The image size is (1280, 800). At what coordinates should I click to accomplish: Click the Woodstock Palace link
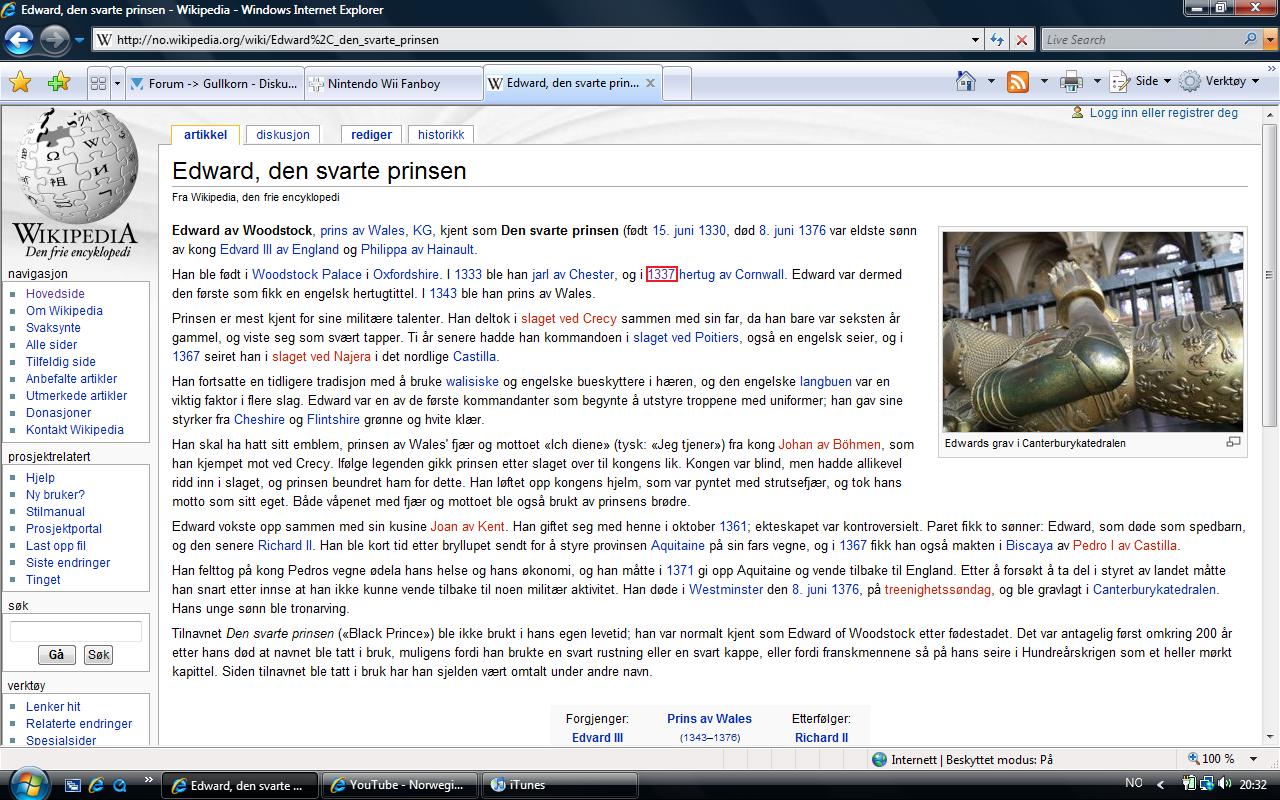(x=307, y=274)
